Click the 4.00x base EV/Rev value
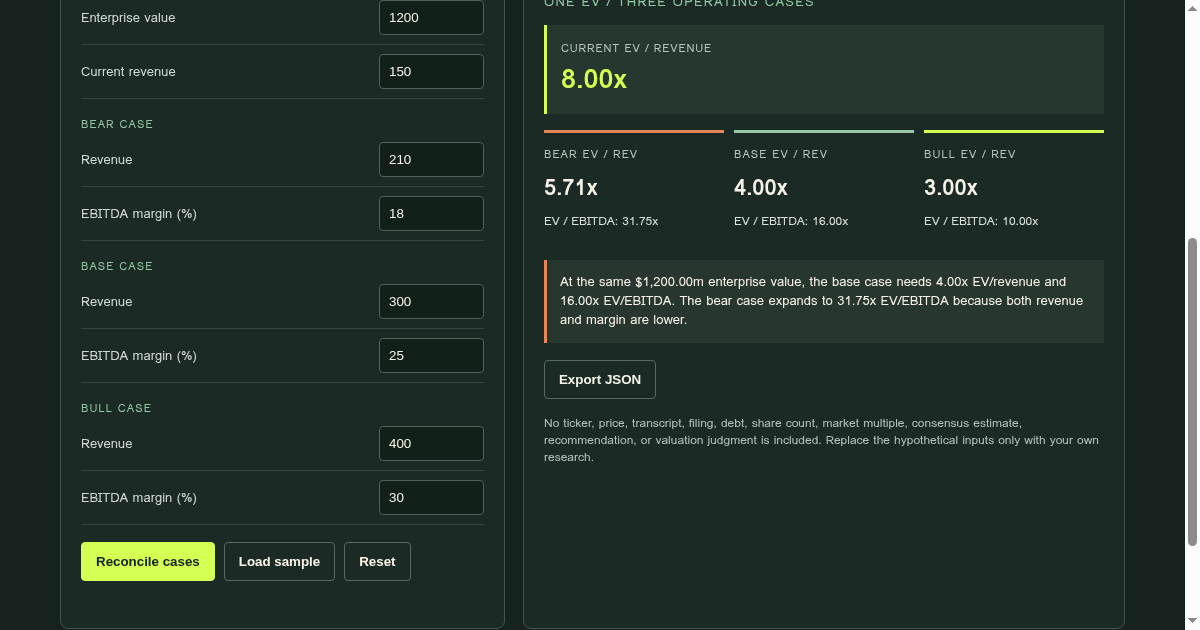 pyautogui.click(x=761, y=188)
